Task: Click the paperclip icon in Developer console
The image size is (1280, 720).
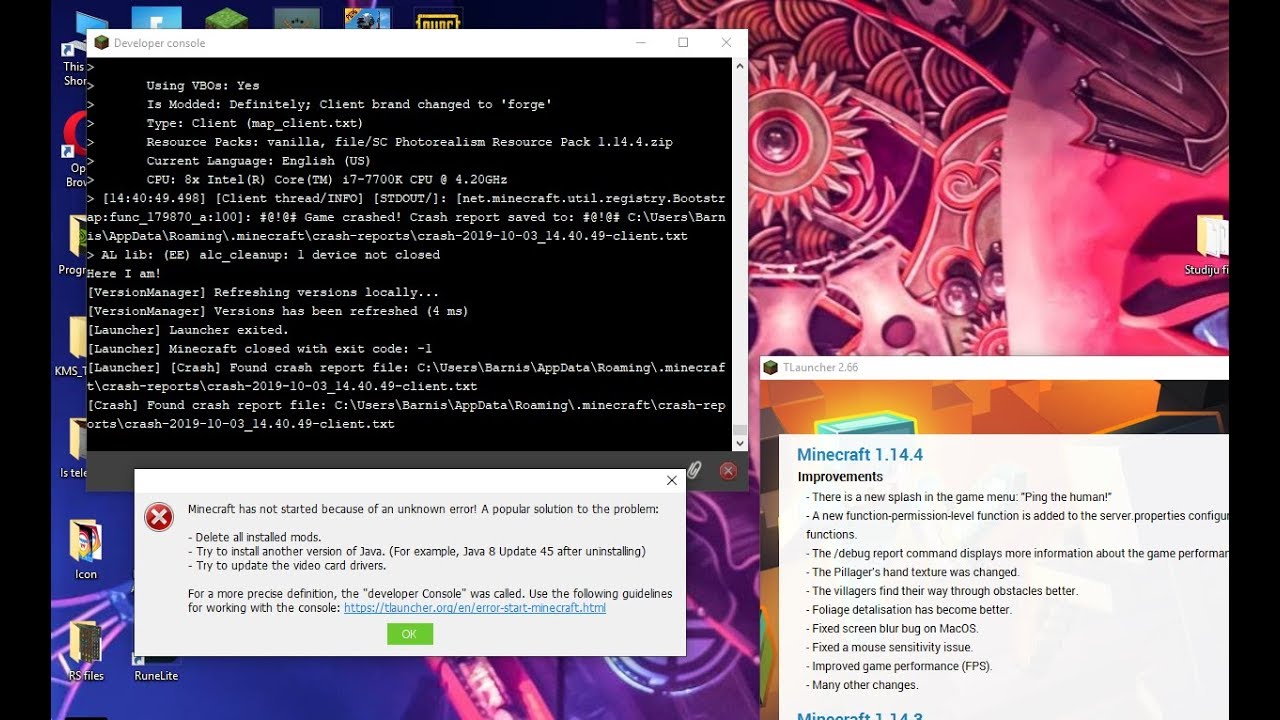Action: pyautogui.click(x=694, y=470)
